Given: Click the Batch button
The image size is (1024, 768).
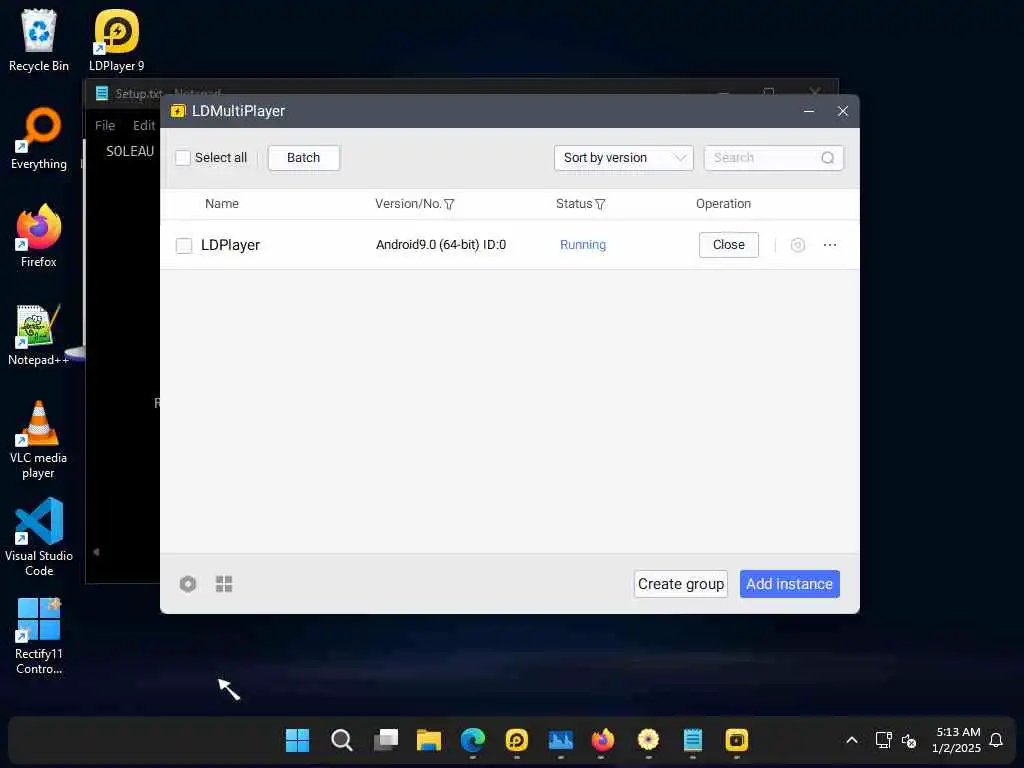Looking at the screenshot, I should (x=304, y=158).
